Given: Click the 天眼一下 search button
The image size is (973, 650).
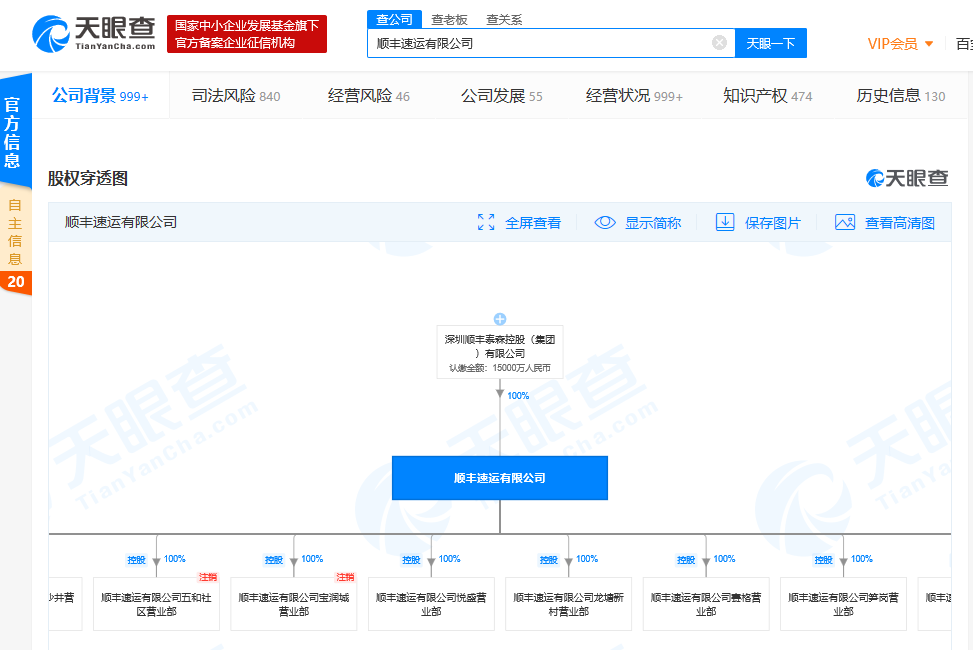Looking at the screenshot, I should [x=771, y=43].
